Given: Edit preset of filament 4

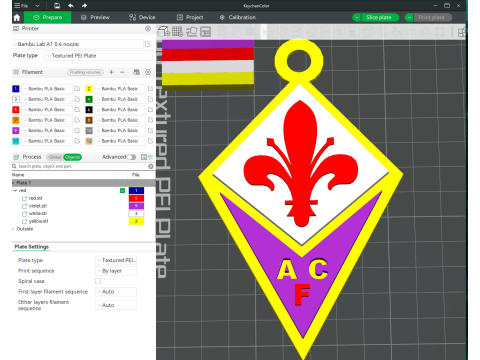Looking at the screenshot, I should pyautogui.click(x=150, y=99).
